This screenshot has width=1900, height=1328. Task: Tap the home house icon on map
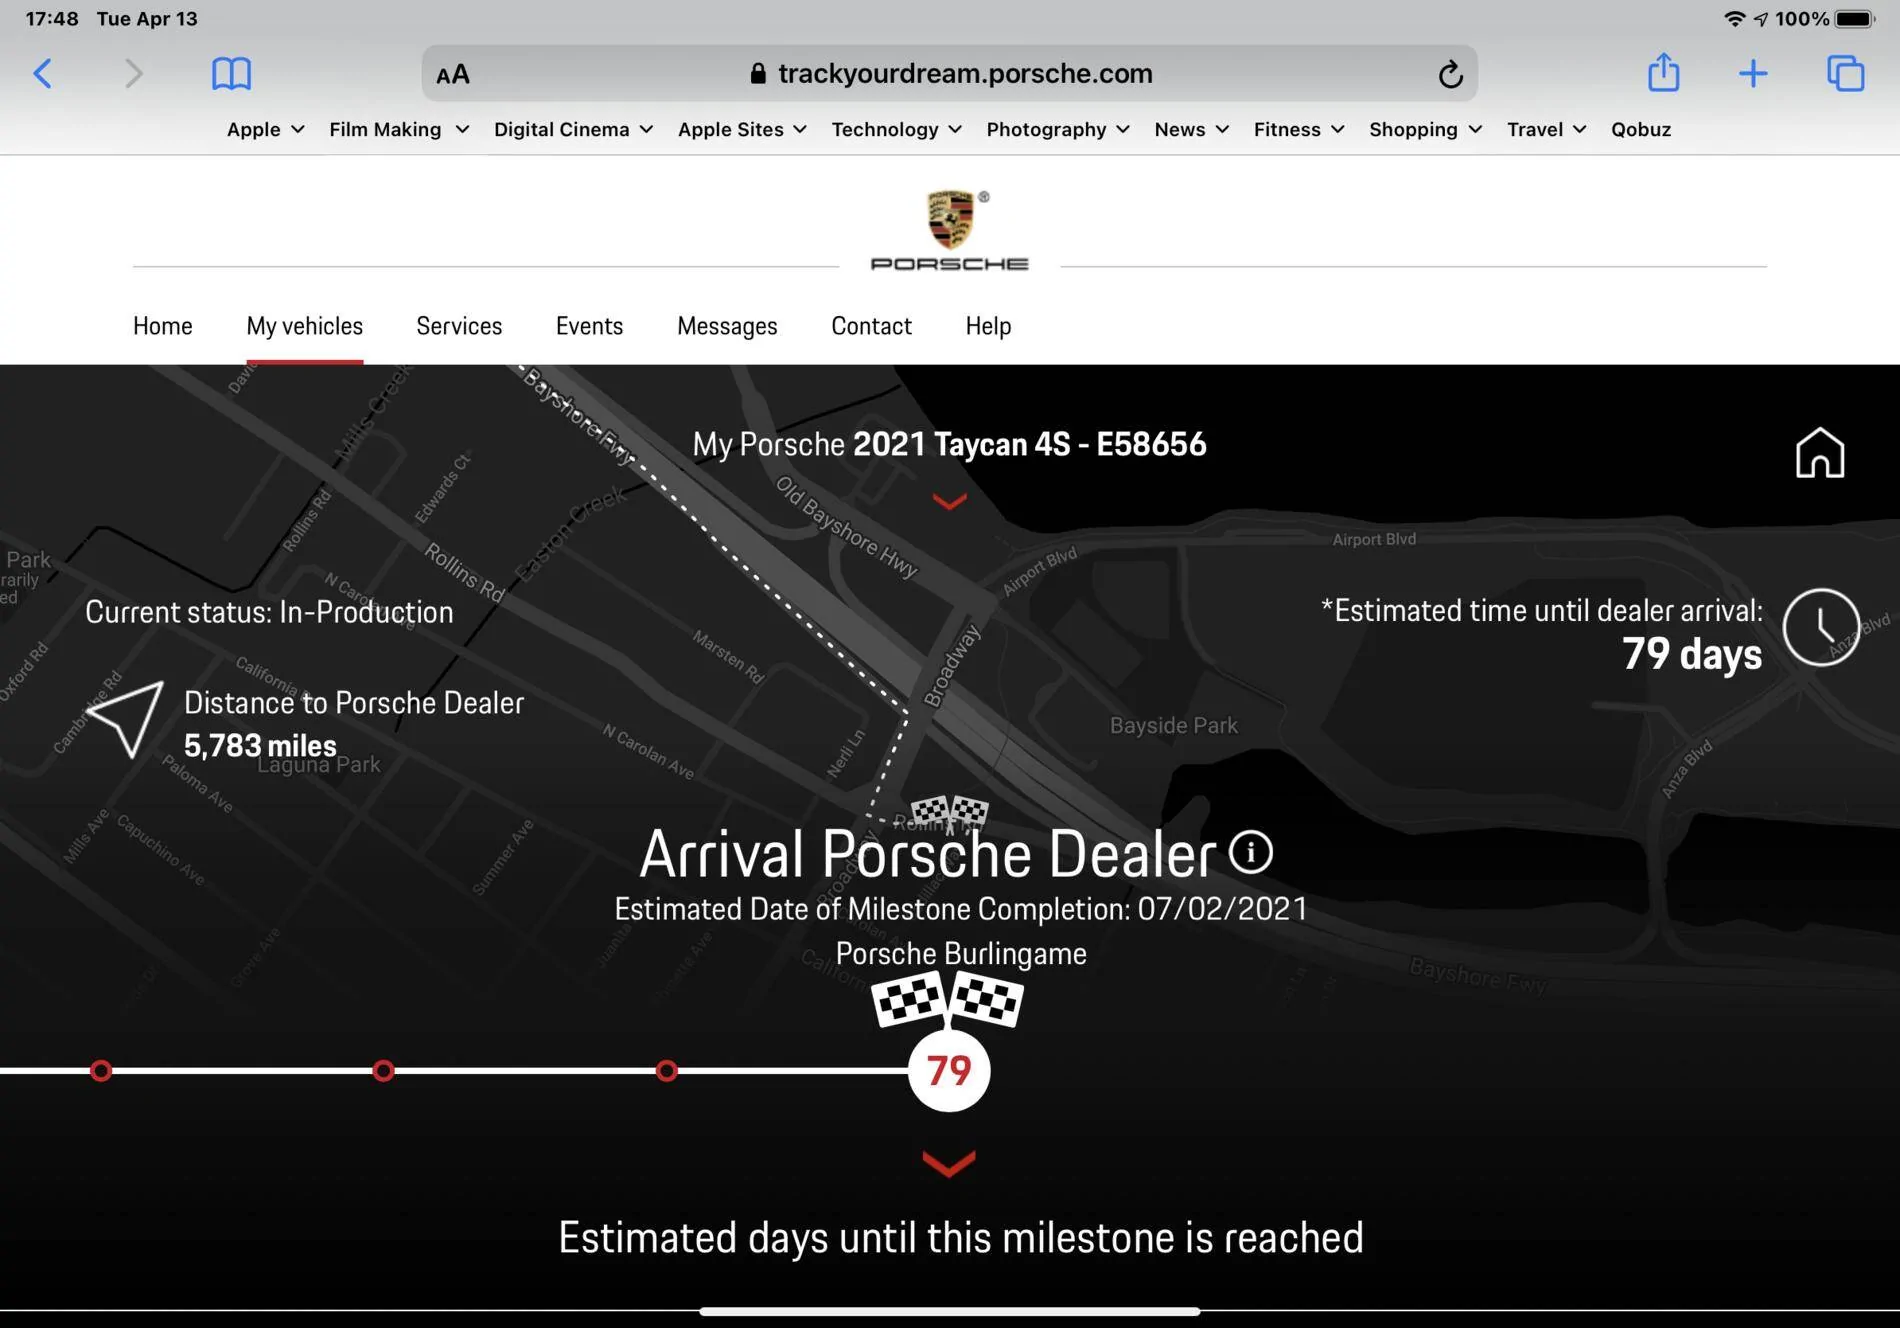1820,453
